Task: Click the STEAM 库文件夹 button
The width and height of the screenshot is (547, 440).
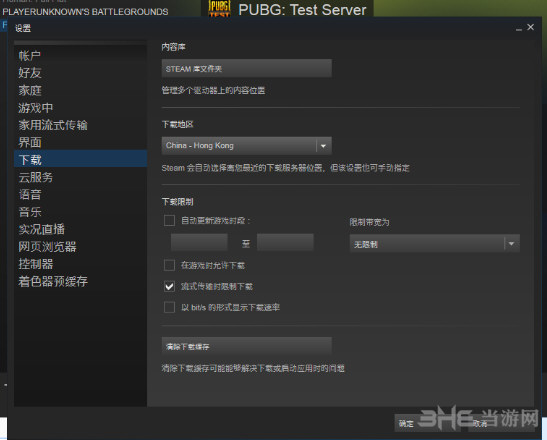Action: click(x=246, y=68)
